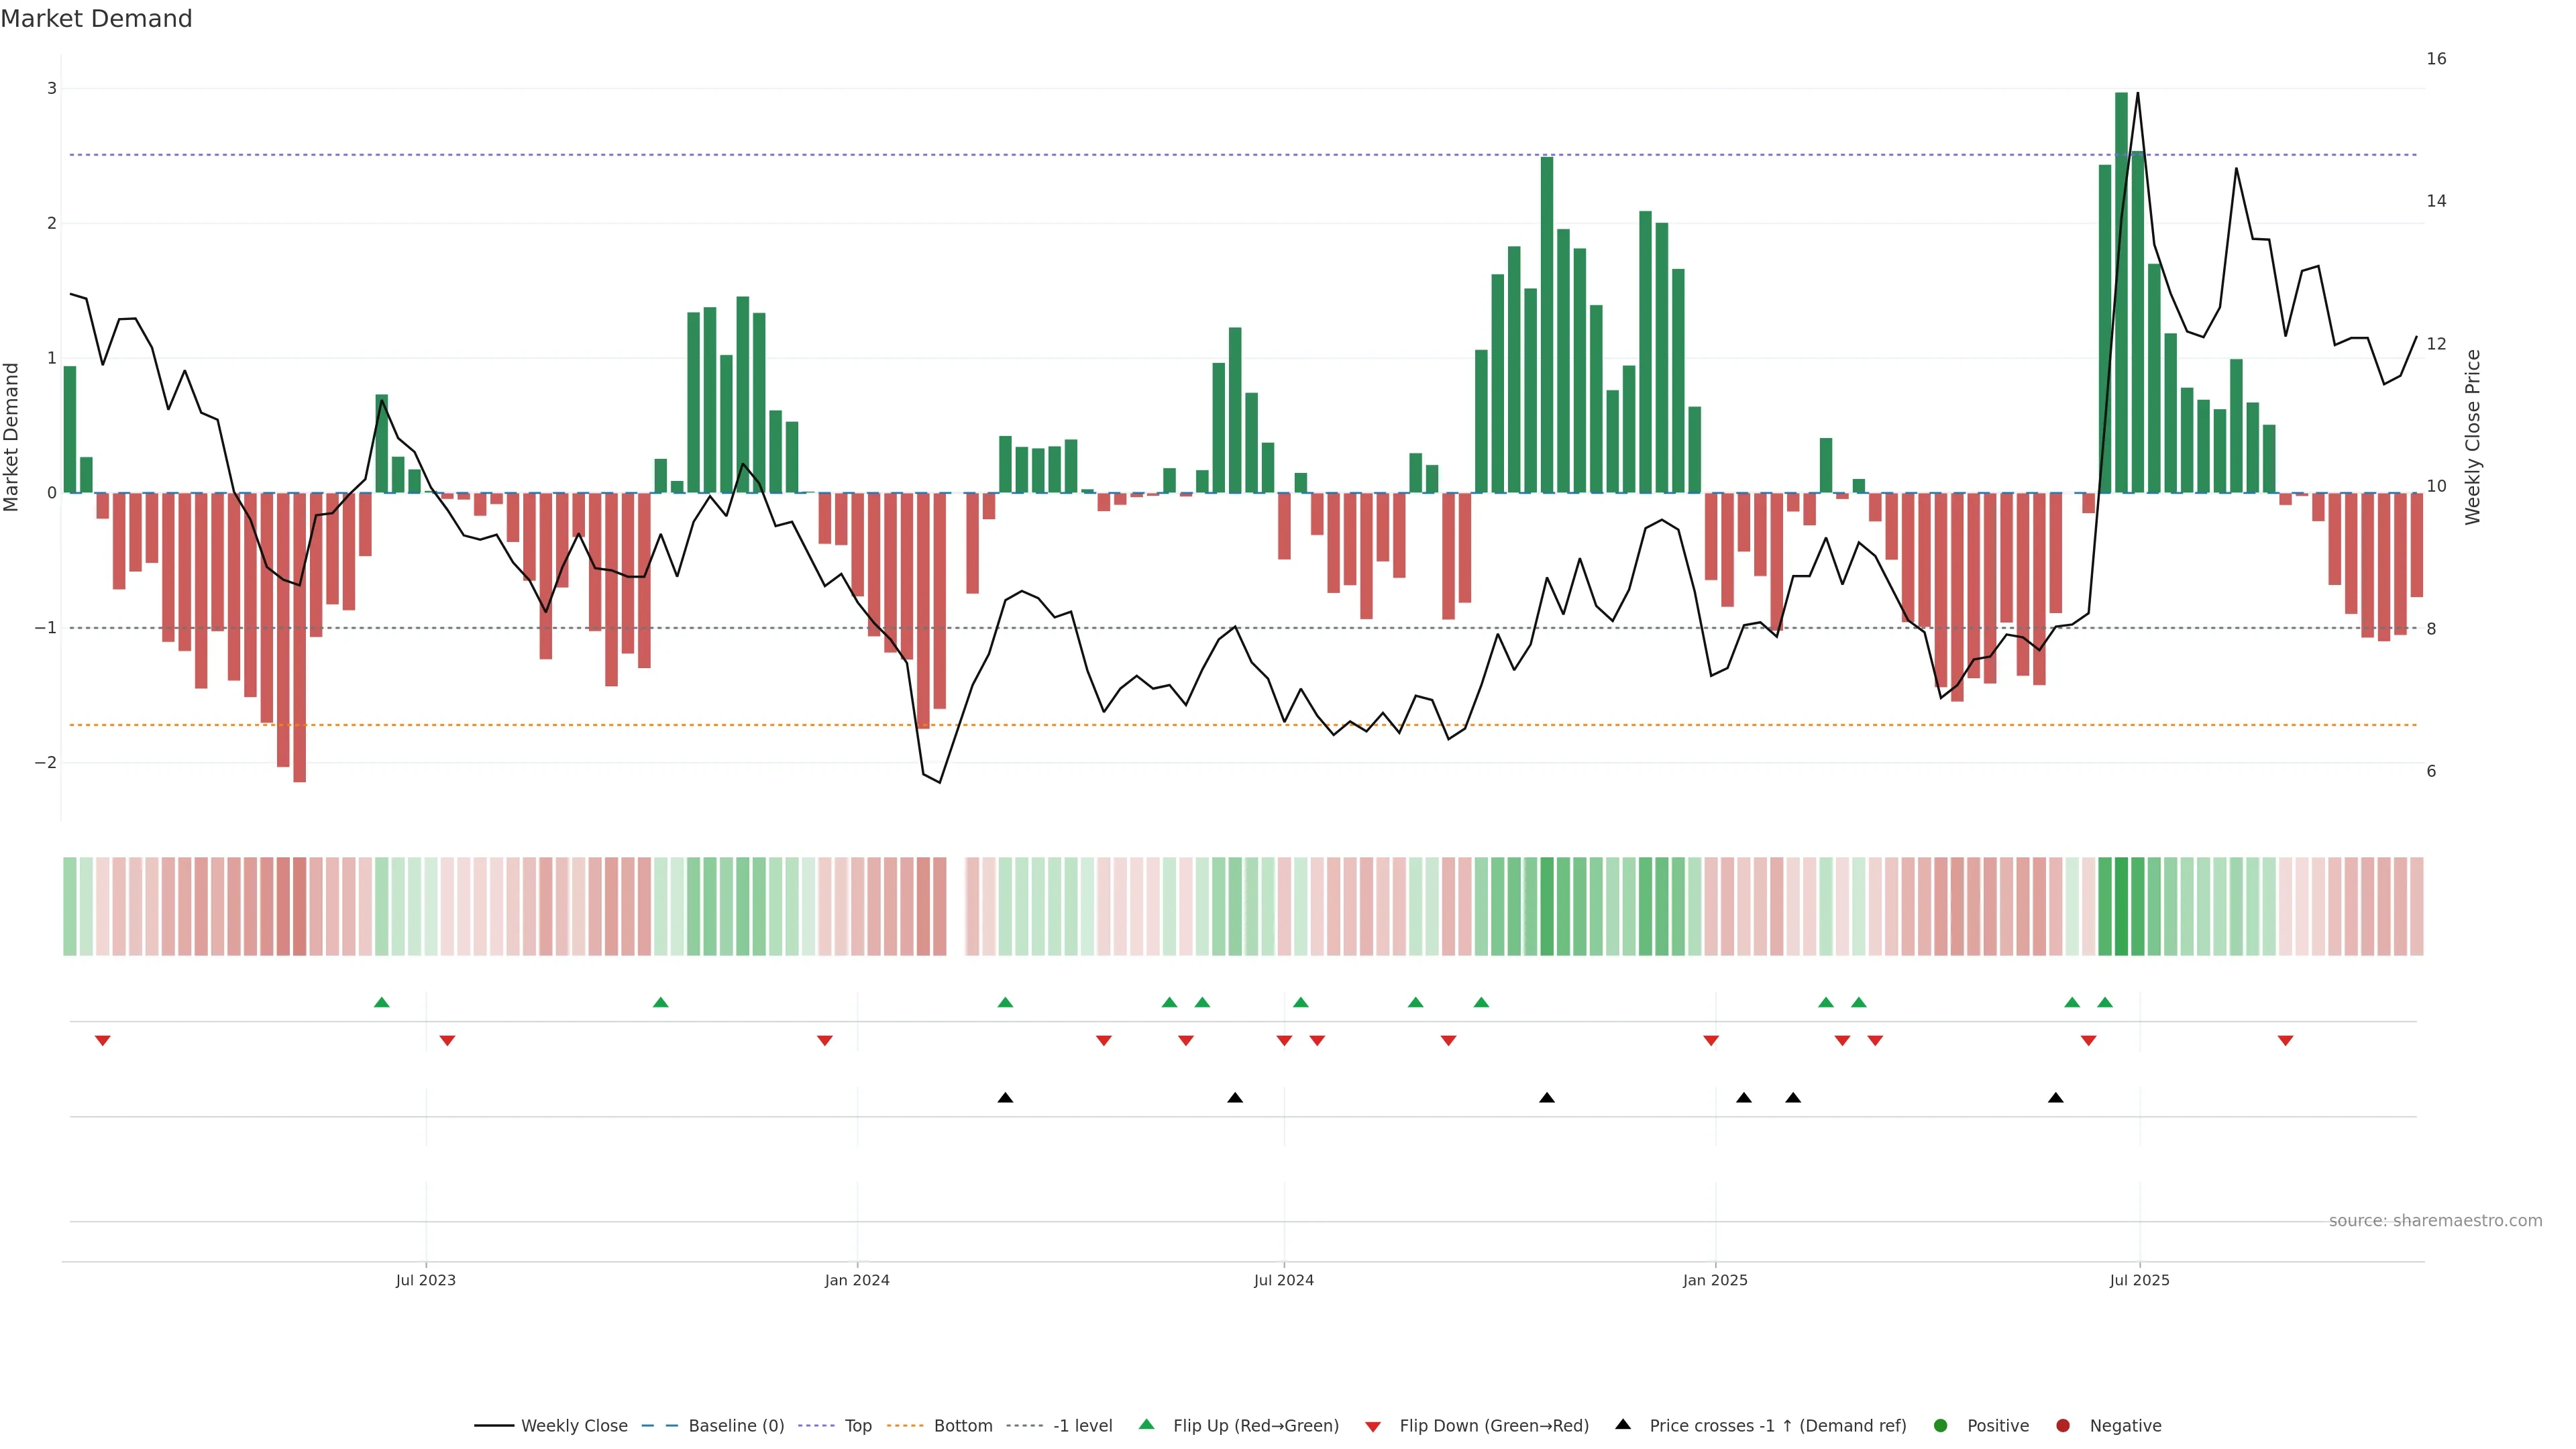Click red Flip Down triangle legend icon
2576x1449 pixels.
point(1373,1427)
